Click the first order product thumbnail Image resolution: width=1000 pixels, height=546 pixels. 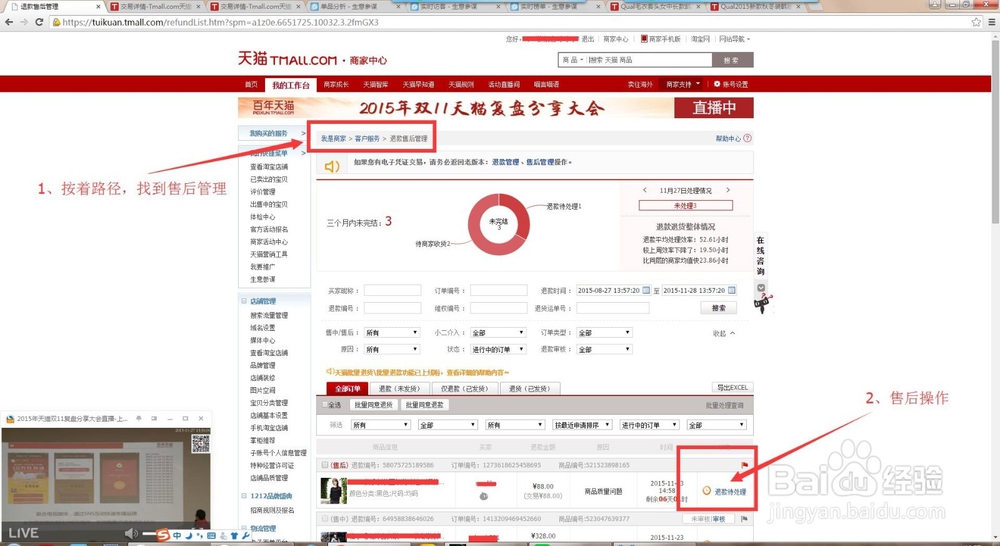[x=334, y=491]
